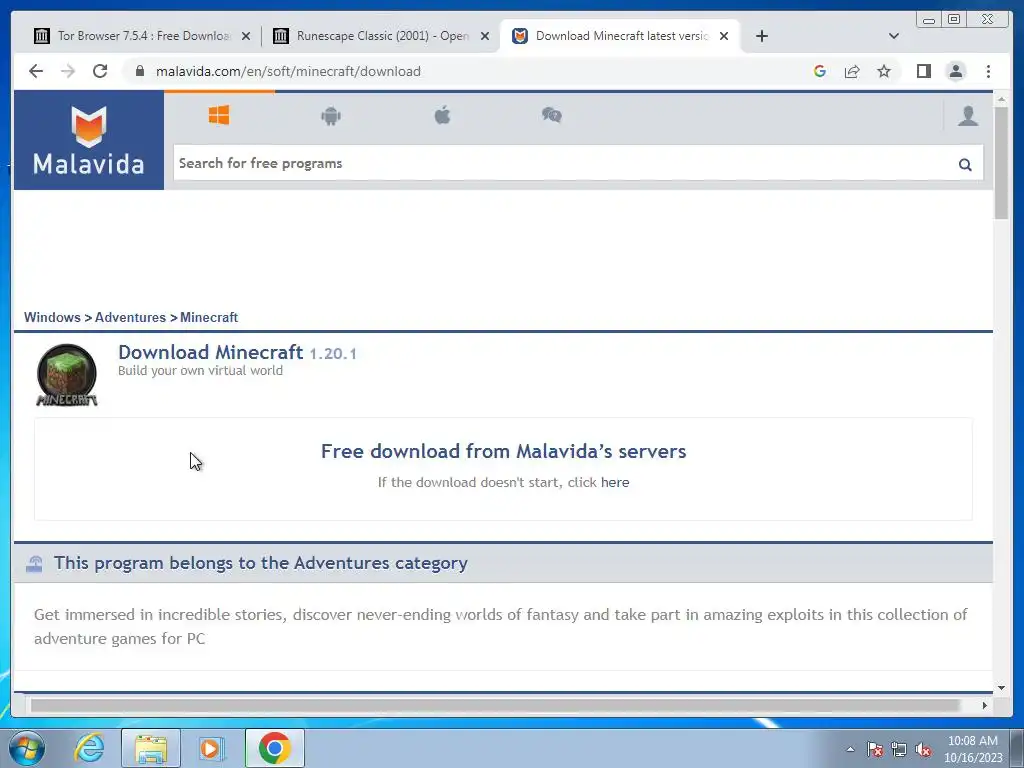Click the 'here' download link

point(615,483)
